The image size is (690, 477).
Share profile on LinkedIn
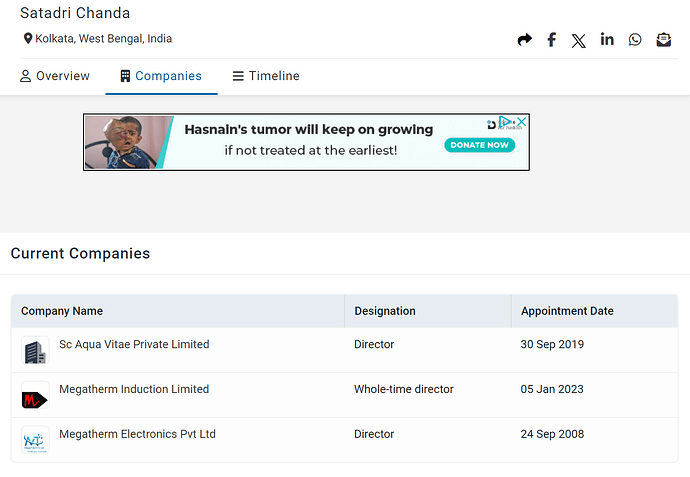click(607, 40)
